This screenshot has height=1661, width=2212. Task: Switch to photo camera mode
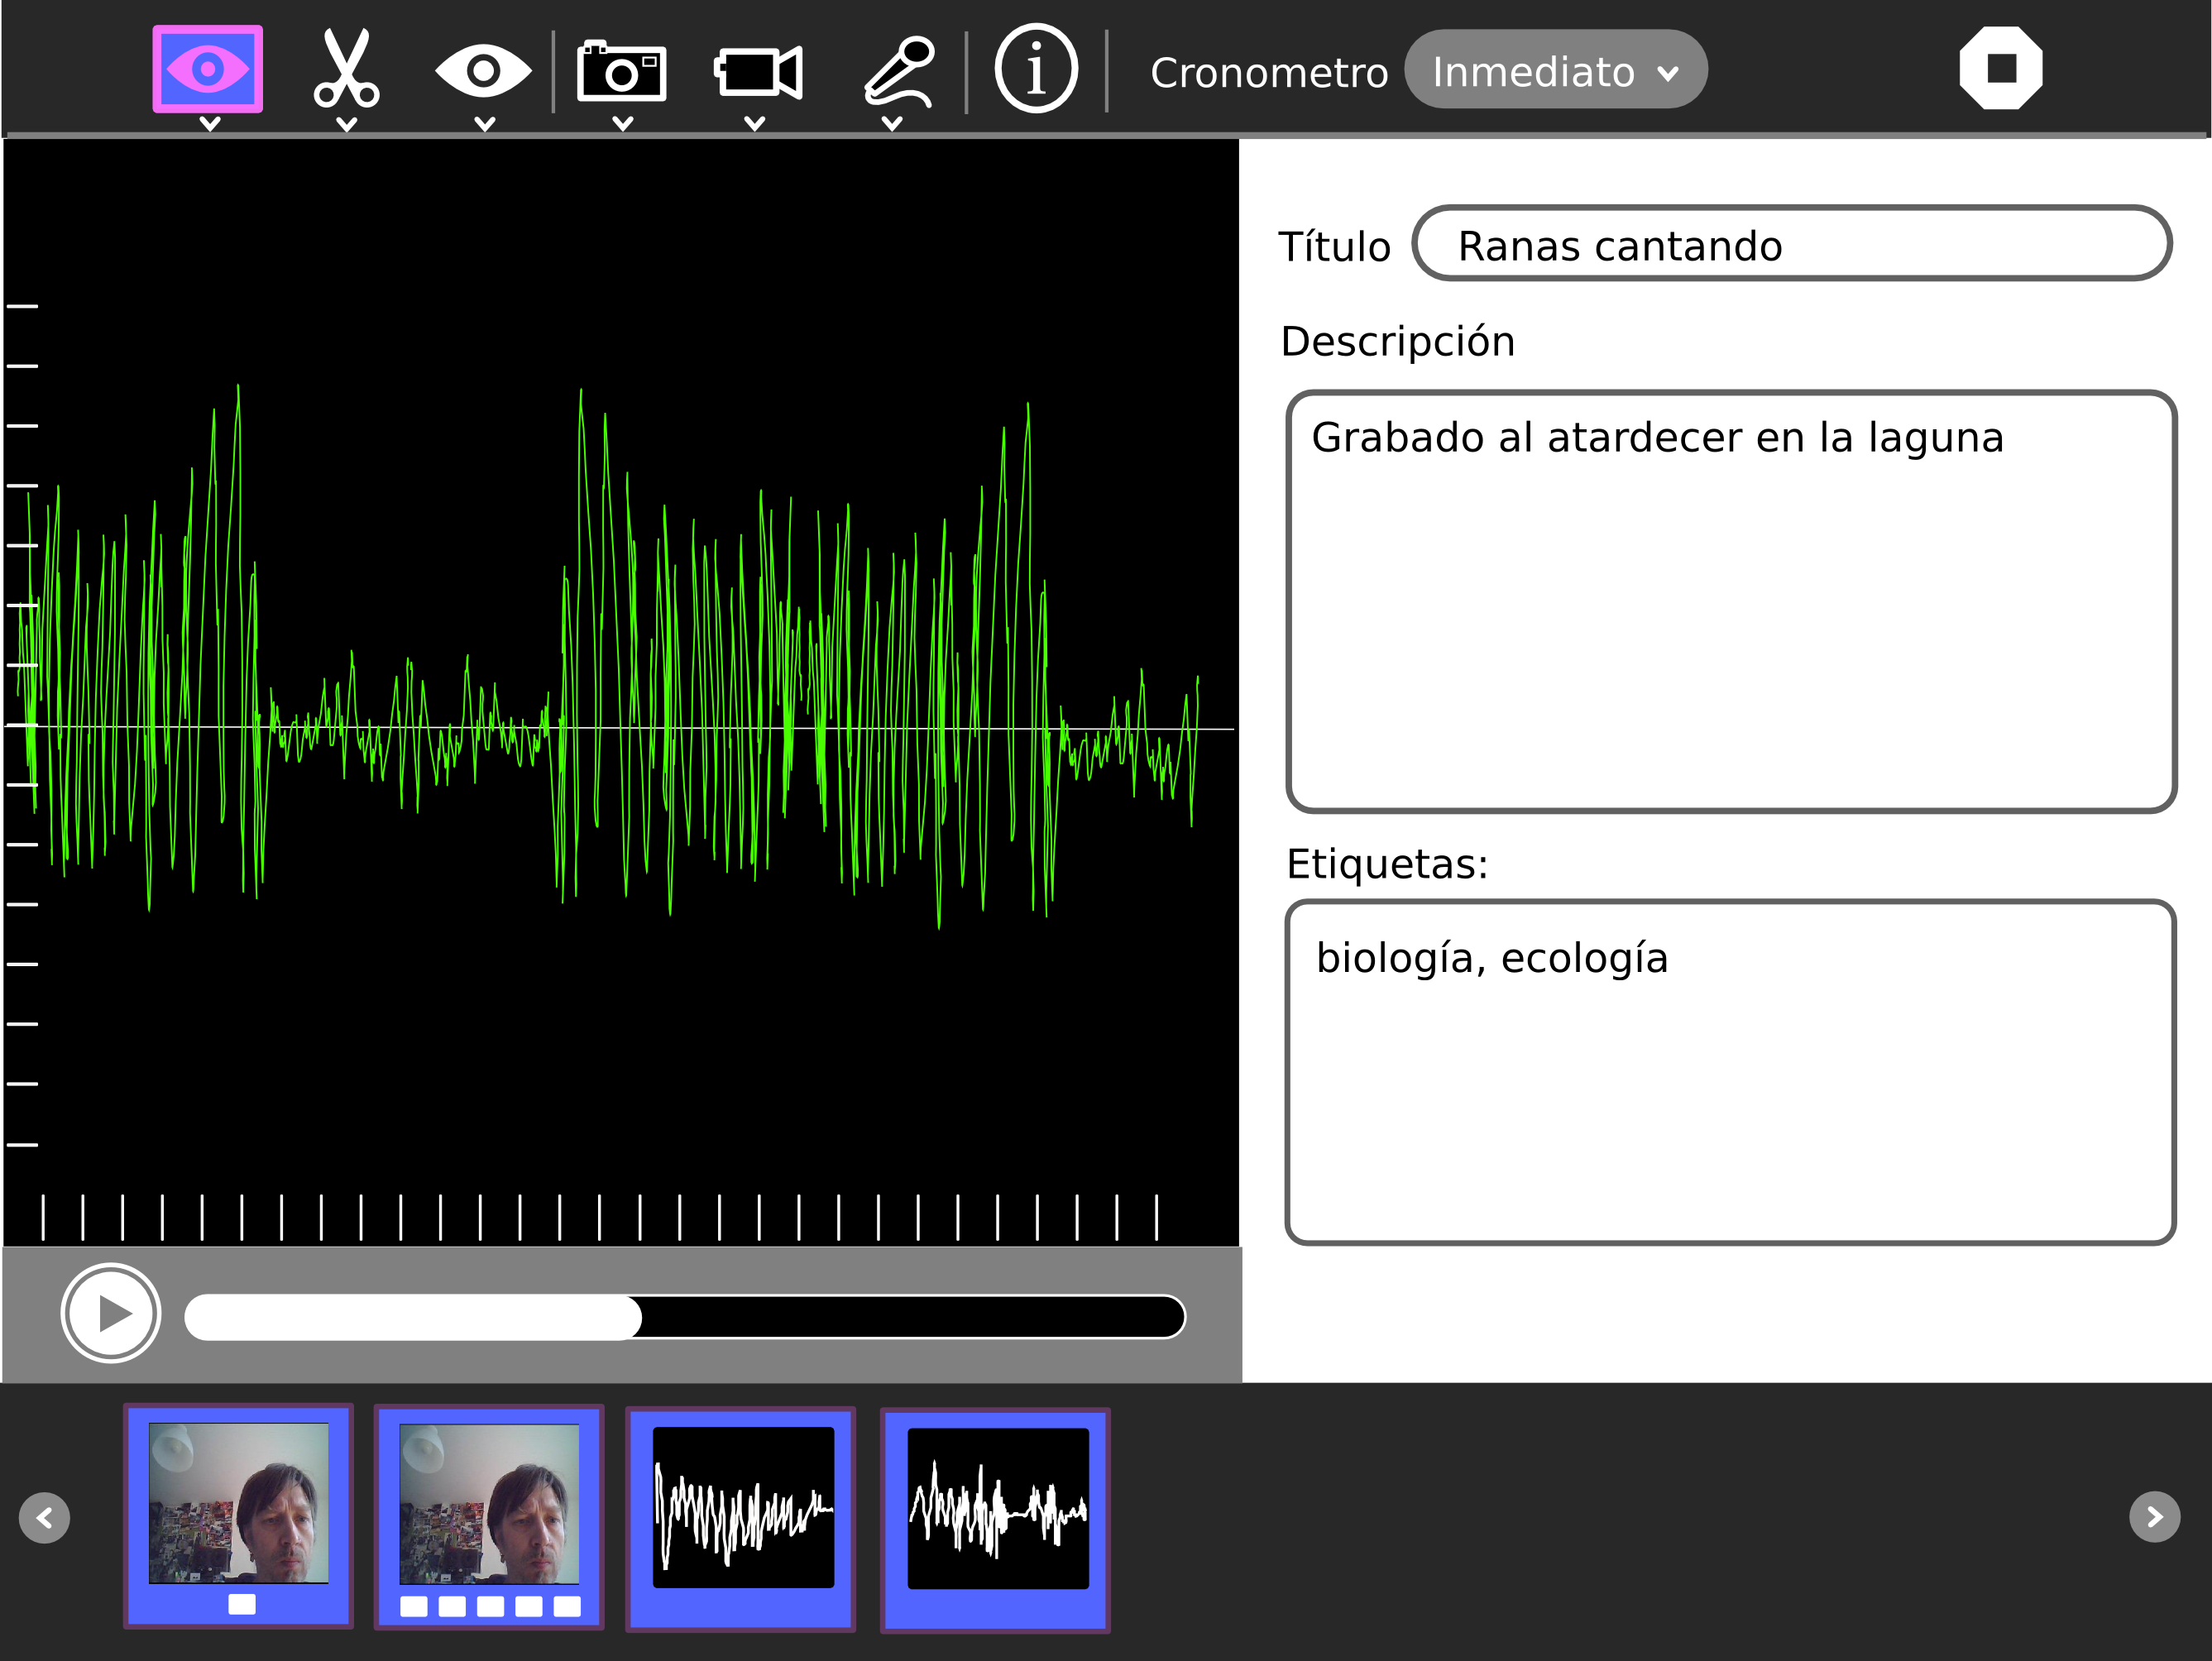621,71
